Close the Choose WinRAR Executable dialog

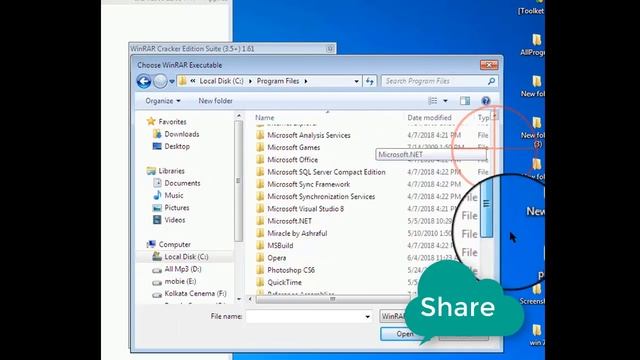[489, 64]
